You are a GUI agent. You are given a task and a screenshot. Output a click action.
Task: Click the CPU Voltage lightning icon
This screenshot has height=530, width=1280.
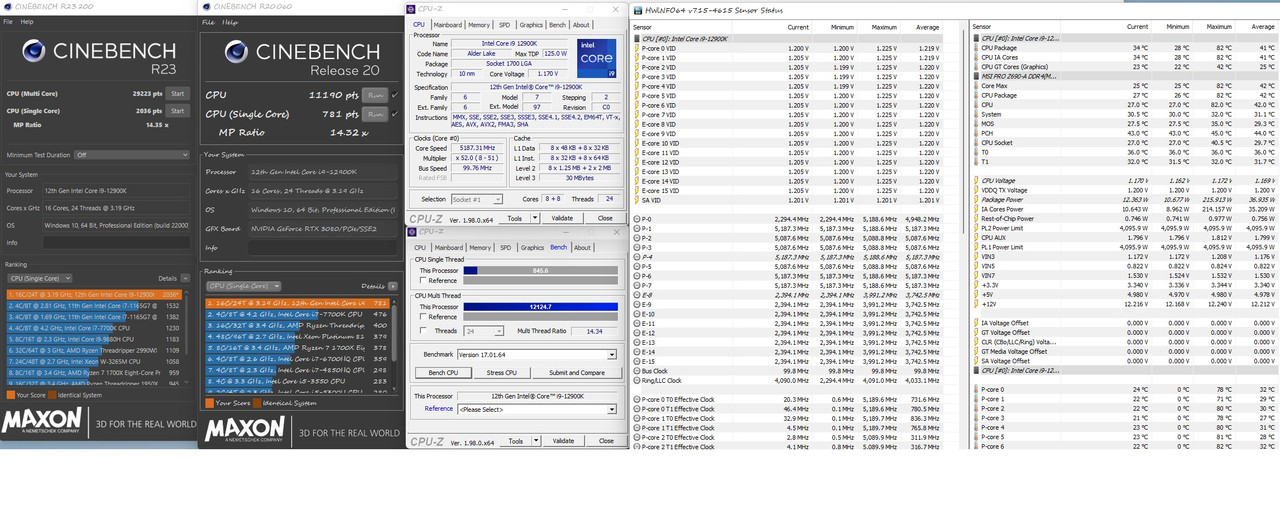click(976, 181)
